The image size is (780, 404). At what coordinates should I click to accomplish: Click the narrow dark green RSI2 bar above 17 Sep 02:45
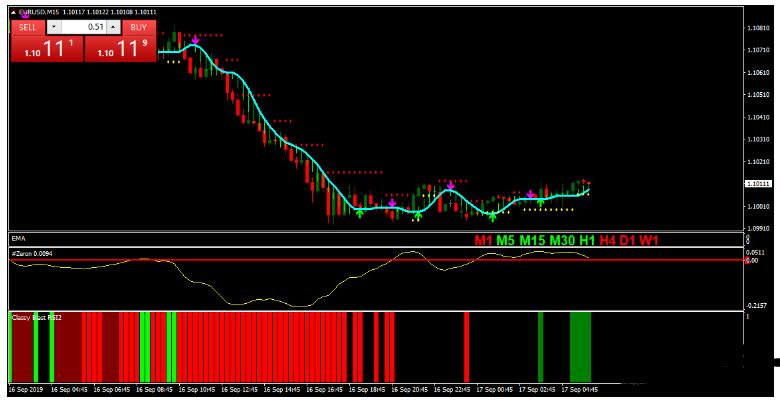point(541,347)
